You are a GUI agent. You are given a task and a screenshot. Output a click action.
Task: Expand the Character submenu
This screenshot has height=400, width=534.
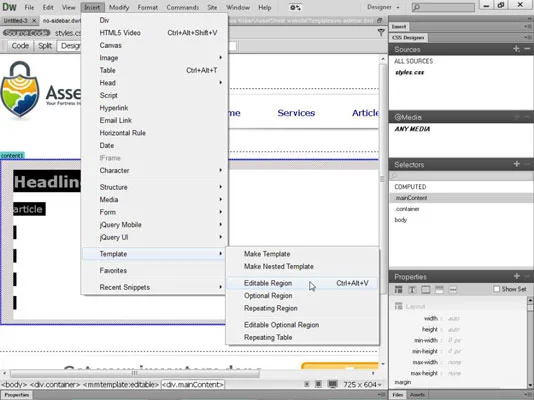(x=155, y=170)
